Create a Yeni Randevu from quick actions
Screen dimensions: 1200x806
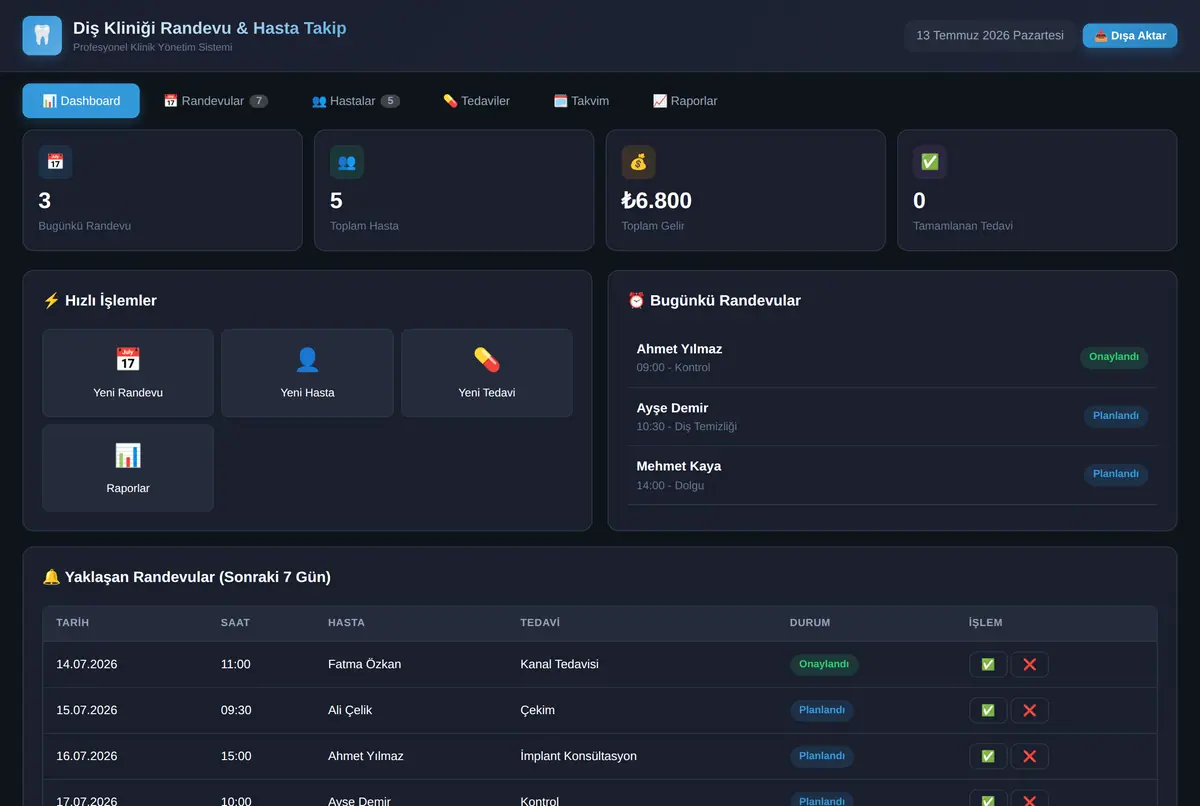(x=128, y=373)
